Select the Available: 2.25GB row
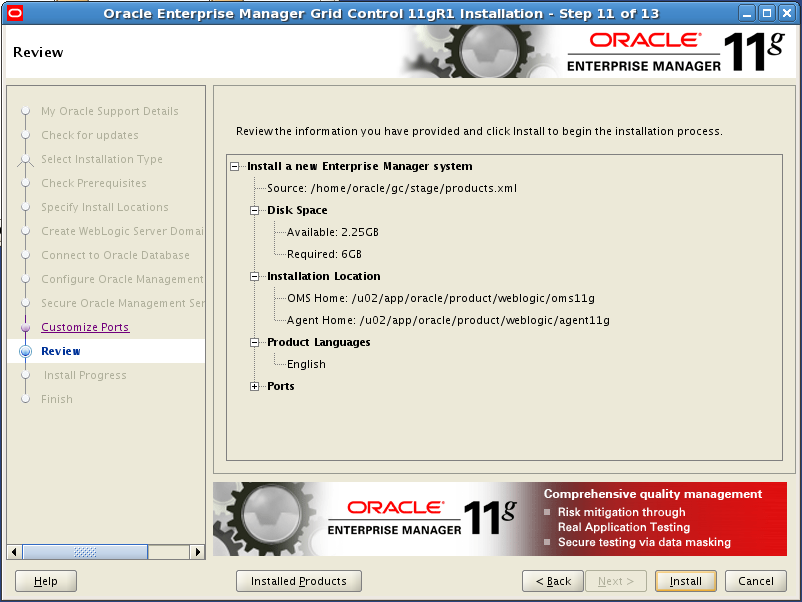Viewport: 802px width, 602px height. click(x=332, y=232)
